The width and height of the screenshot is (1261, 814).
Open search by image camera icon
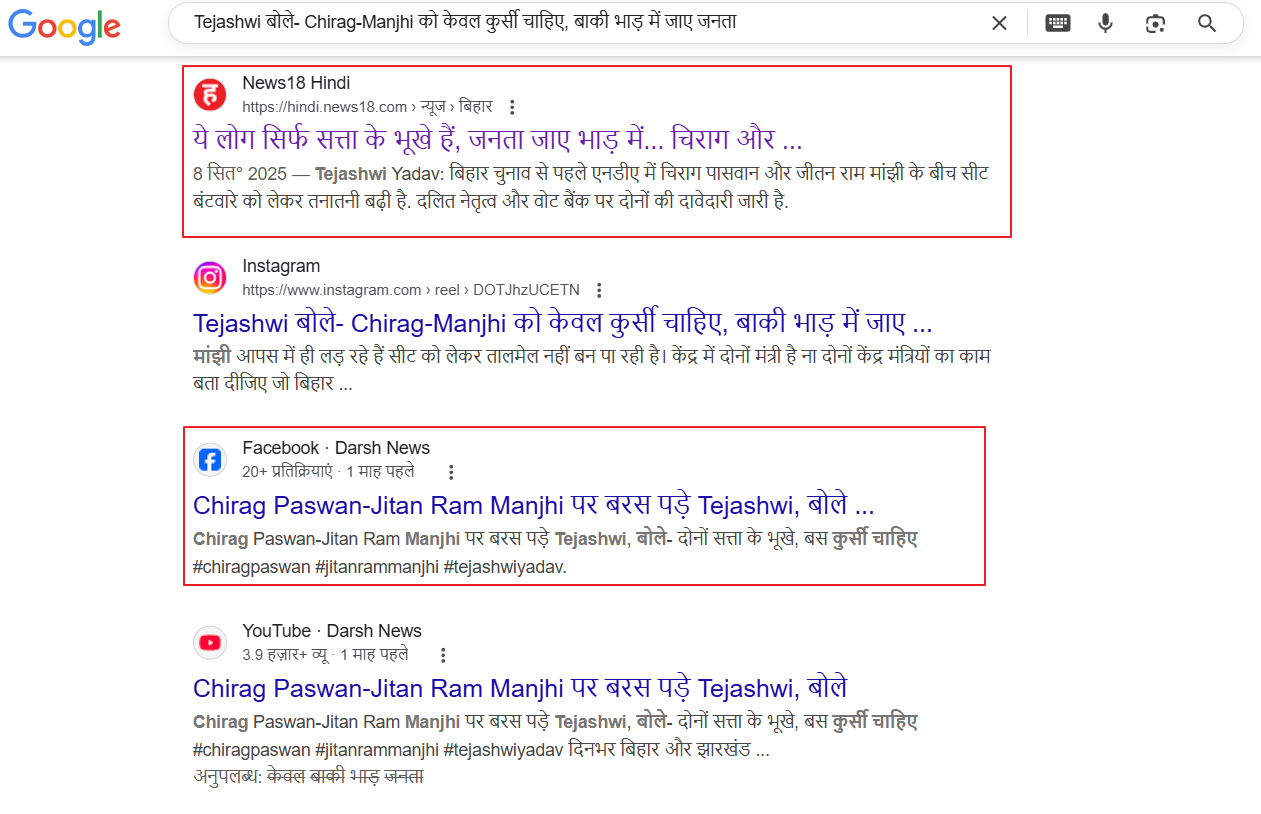click(1156, 23)
